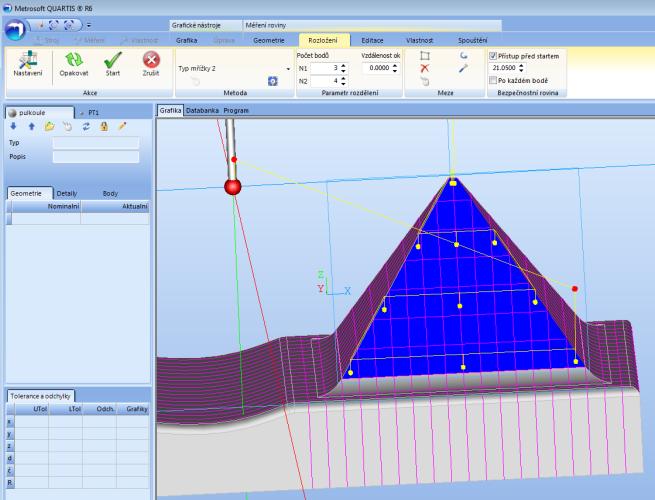Viewport: 655px width, 500px height.
Task: Click the N1 value field showing 3
Action: [325, 68]
